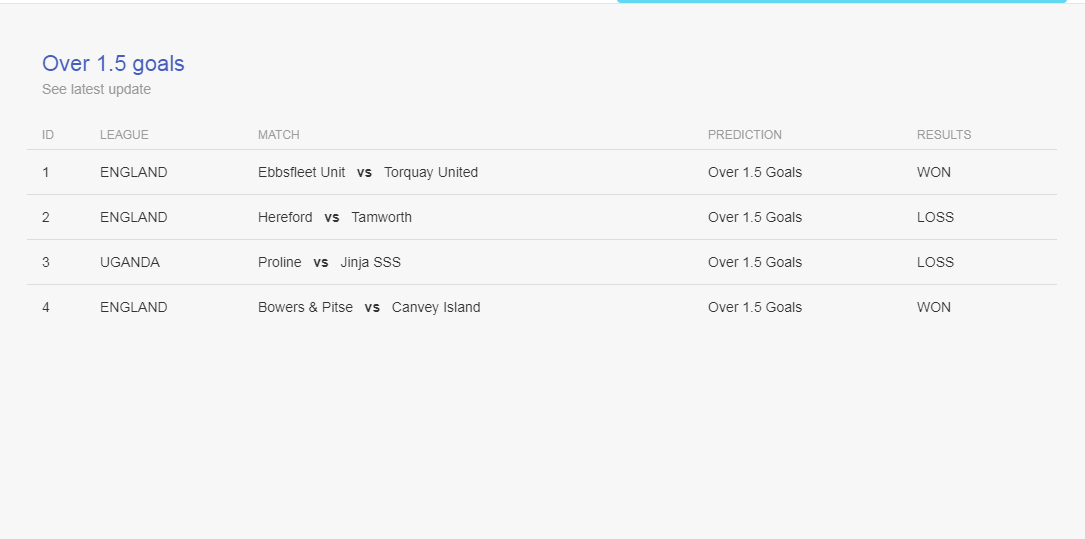Click the PREDICTION column header
Viewport: 1085px width, 539px height.
pos(744,135)
